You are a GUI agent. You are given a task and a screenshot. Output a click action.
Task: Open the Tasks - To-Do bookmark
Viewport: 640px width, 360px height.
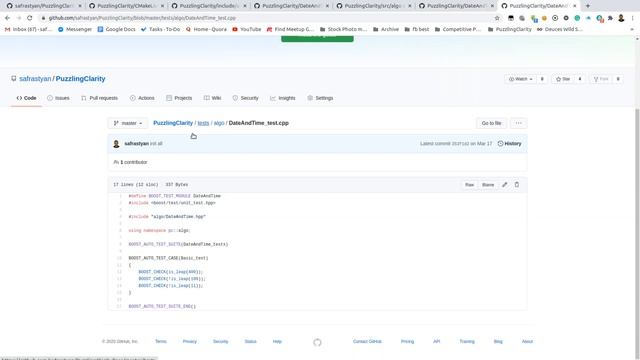160,29
